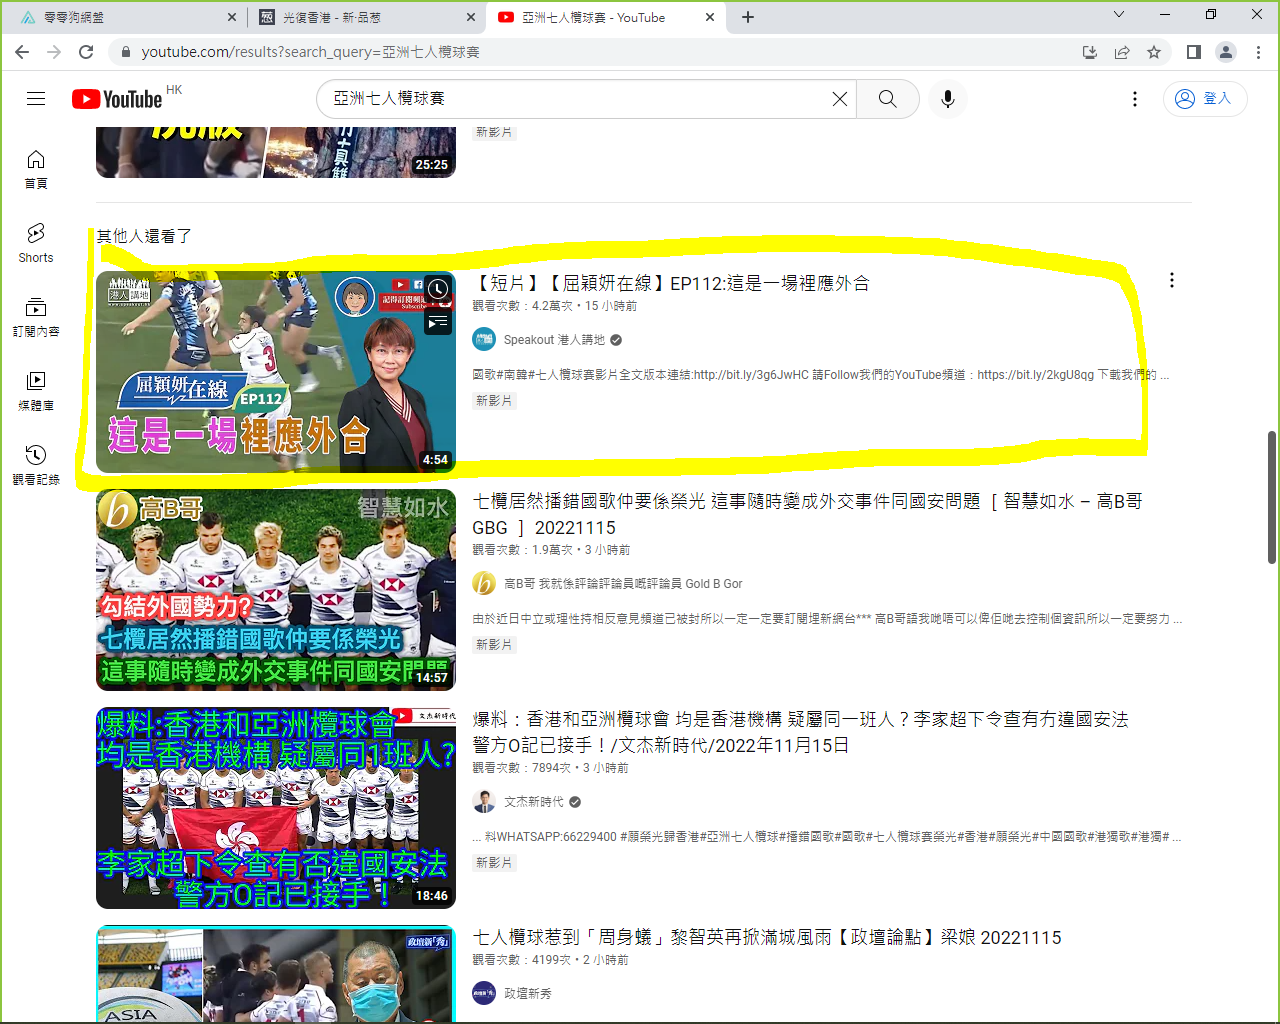Play 25:25 video thumbnail at top
This screenshot has height=1024, width=1280.
click(x=276, y=153)
